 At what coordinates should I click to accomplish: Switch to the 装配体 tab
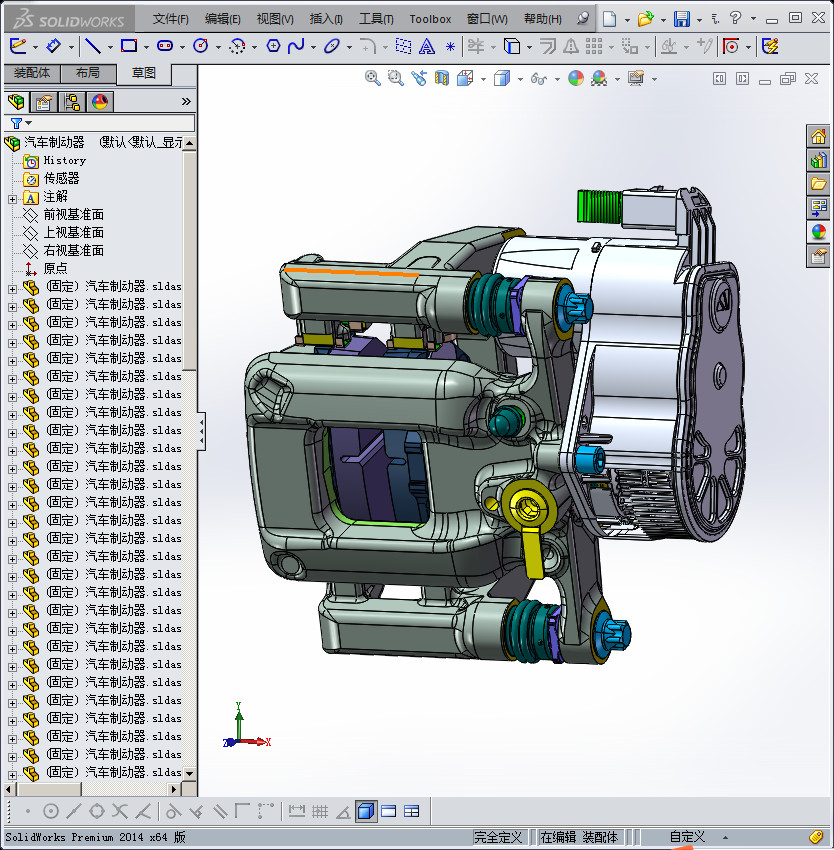[x=31, y=73]
